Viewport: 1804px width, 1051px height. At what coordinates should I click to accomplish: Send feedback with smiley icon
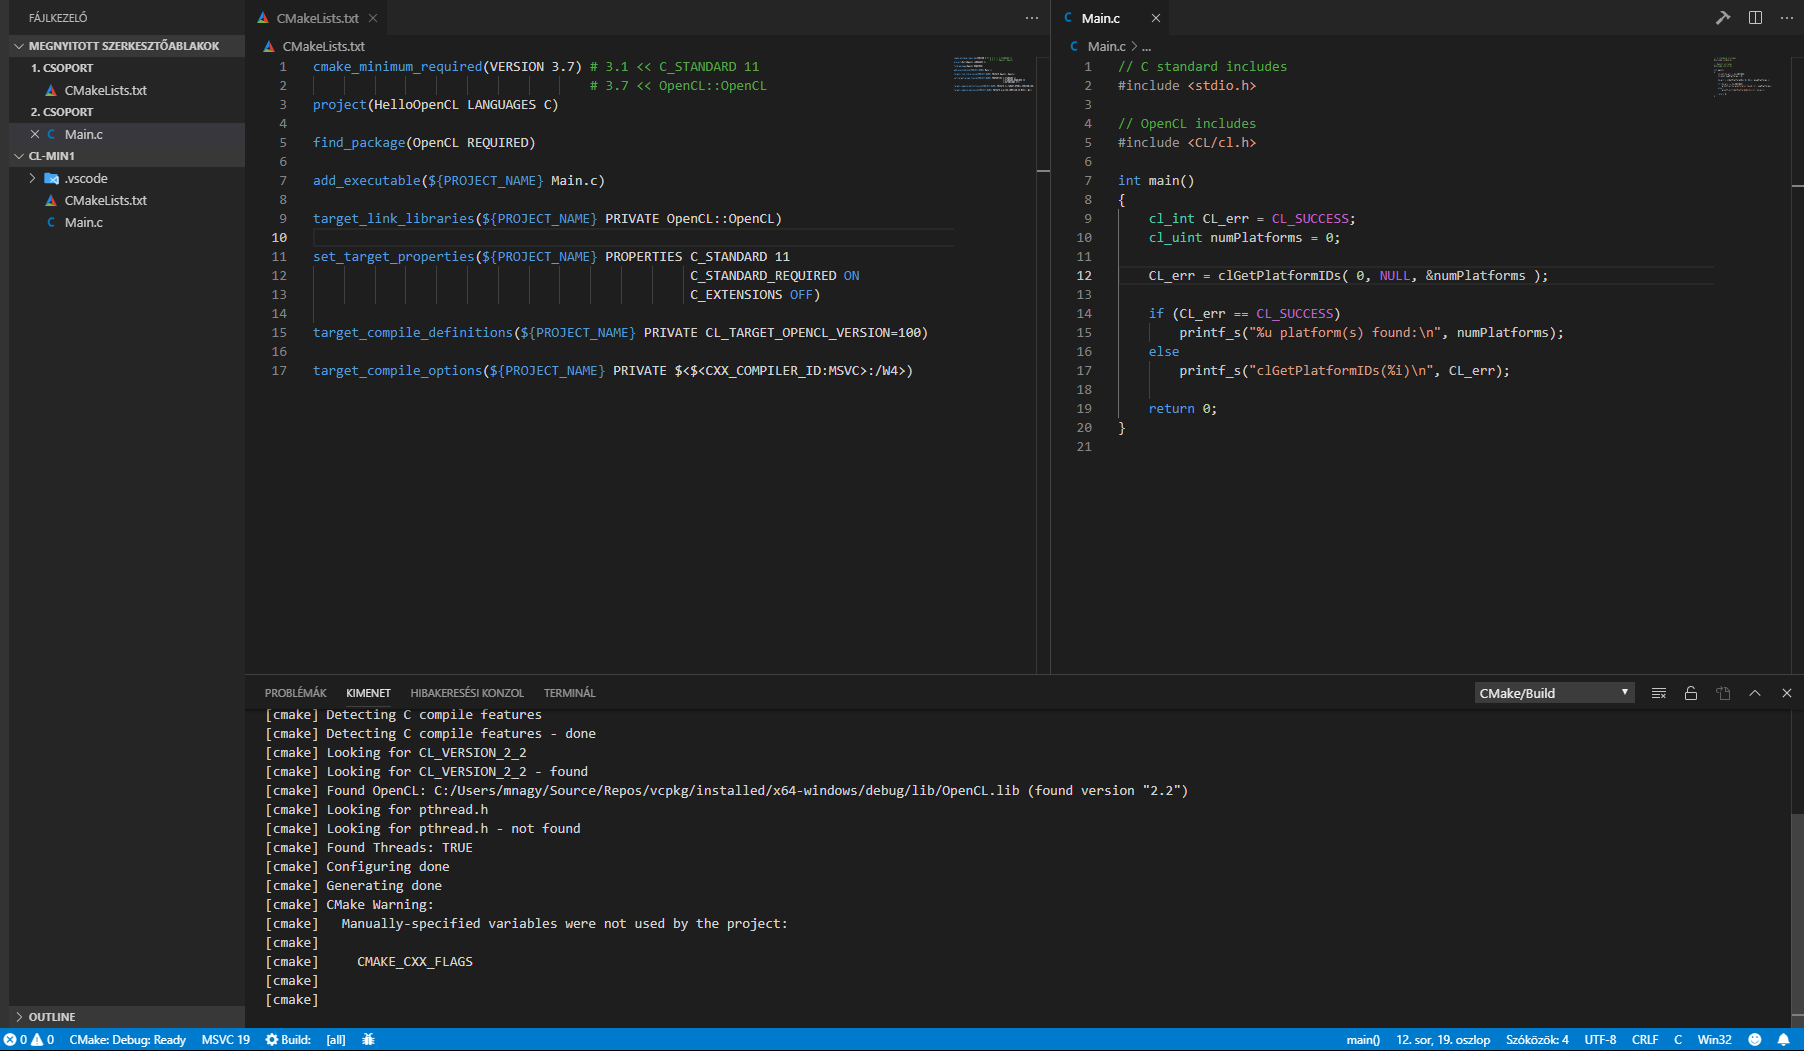pyautogui.click(x=1754, y=1040)
